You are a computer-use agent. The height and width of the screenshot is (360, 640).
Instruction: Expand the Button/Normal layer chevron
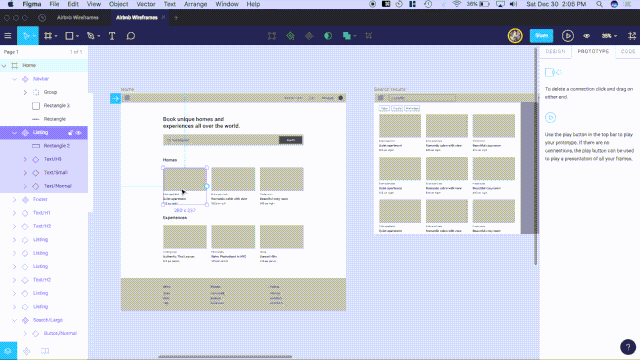pyautogui.click(x=25, y=333)
